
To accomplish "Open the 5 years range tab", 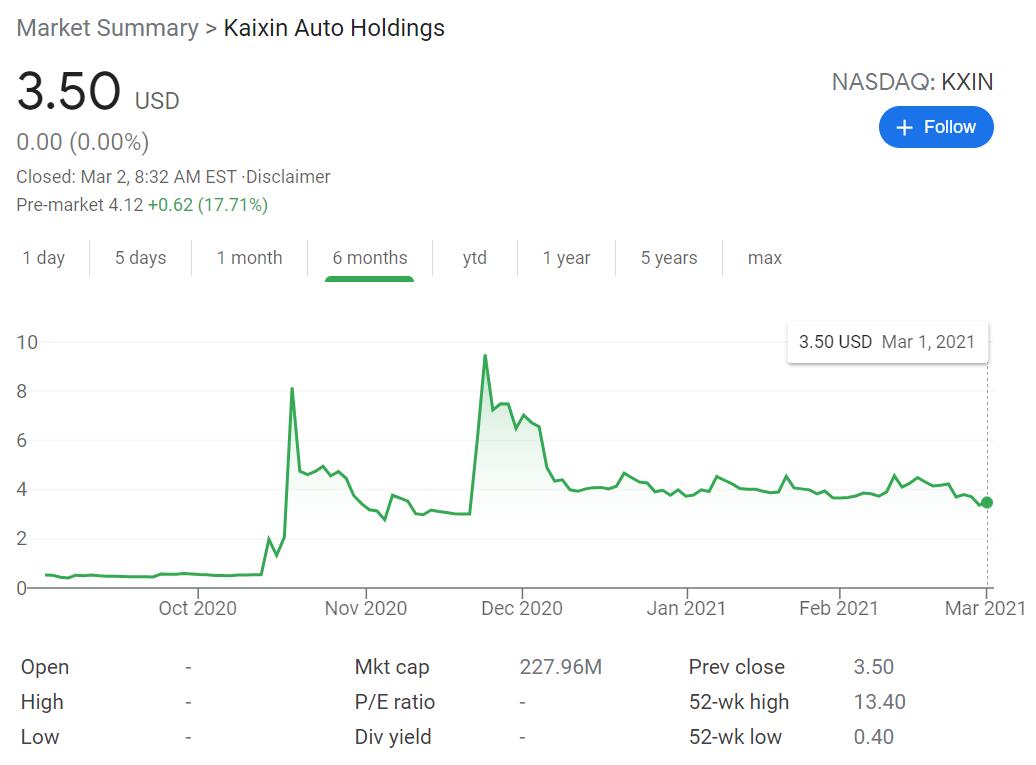I will tap(669, 258).
